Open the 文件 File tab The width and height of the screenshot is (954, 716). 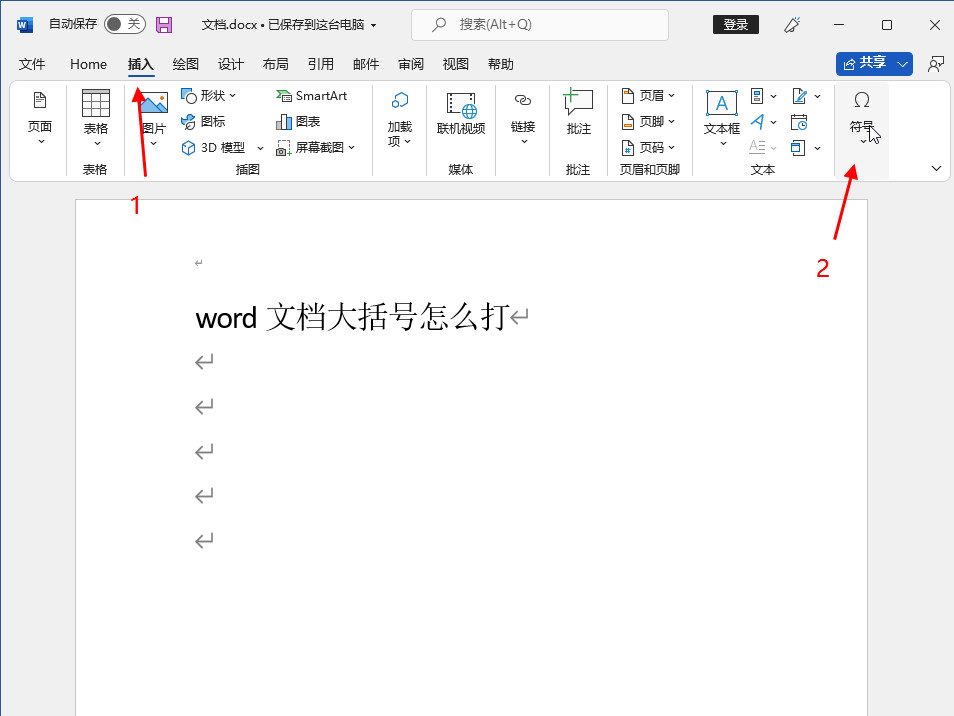[32, 64]
